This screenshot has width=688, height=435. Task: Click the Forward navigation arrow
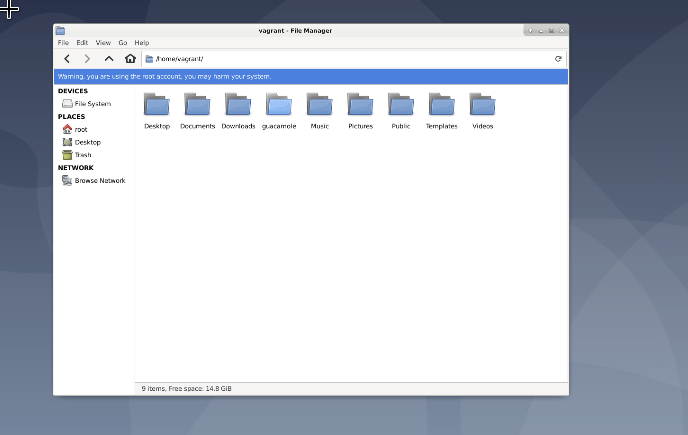click(87, 59)
